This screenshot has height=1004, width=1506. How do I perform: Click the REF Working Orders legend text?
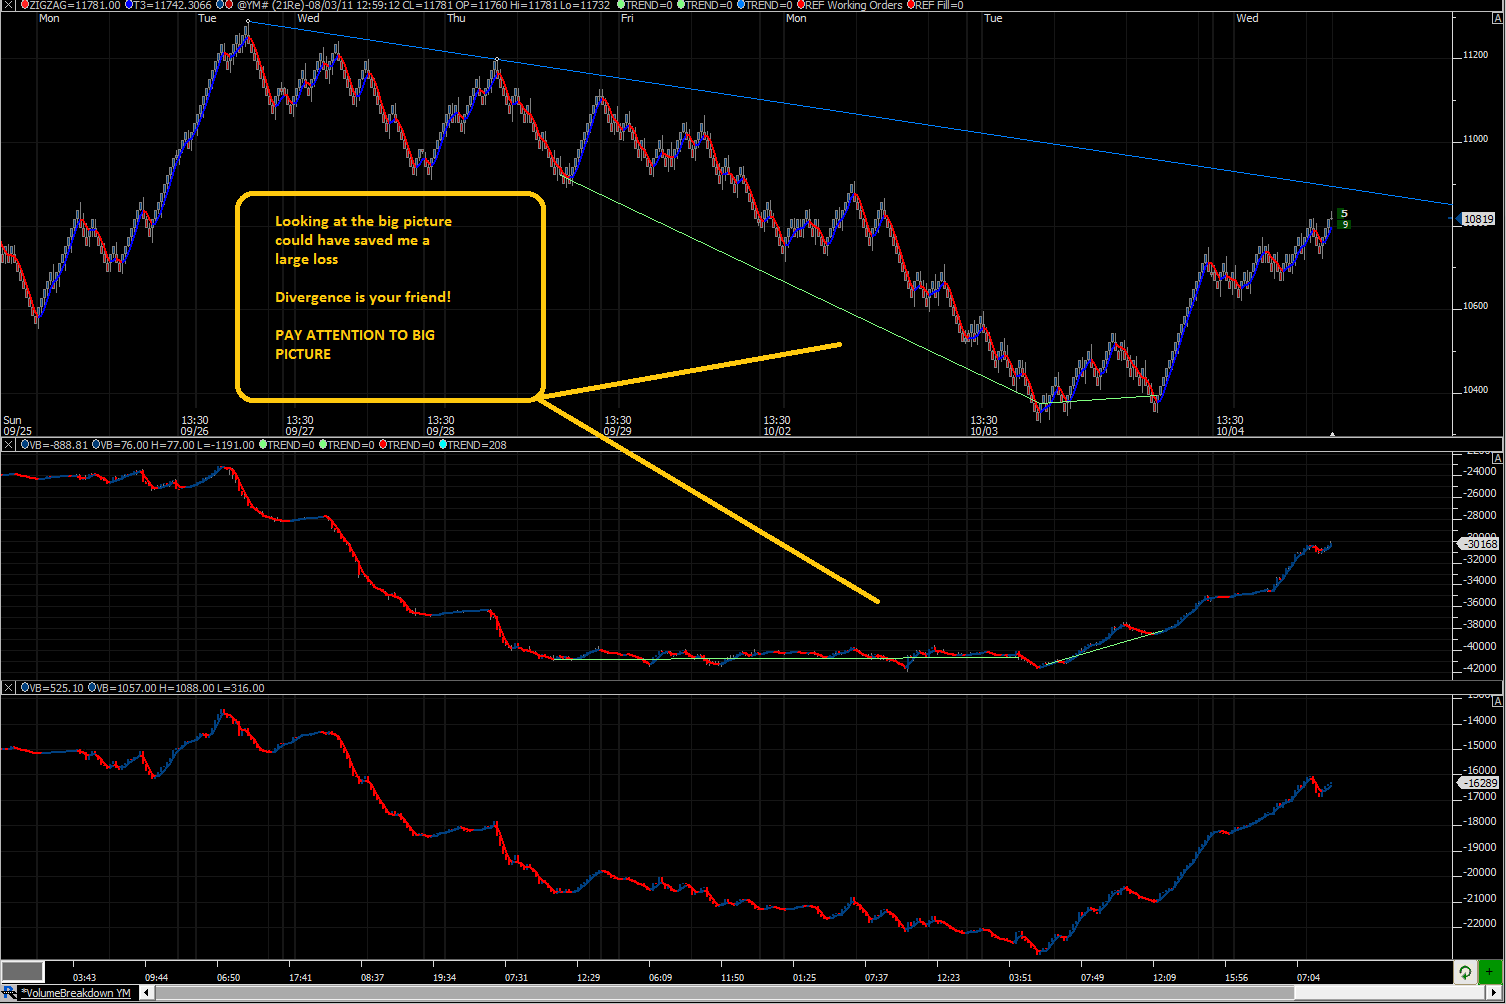click(854, 5)
